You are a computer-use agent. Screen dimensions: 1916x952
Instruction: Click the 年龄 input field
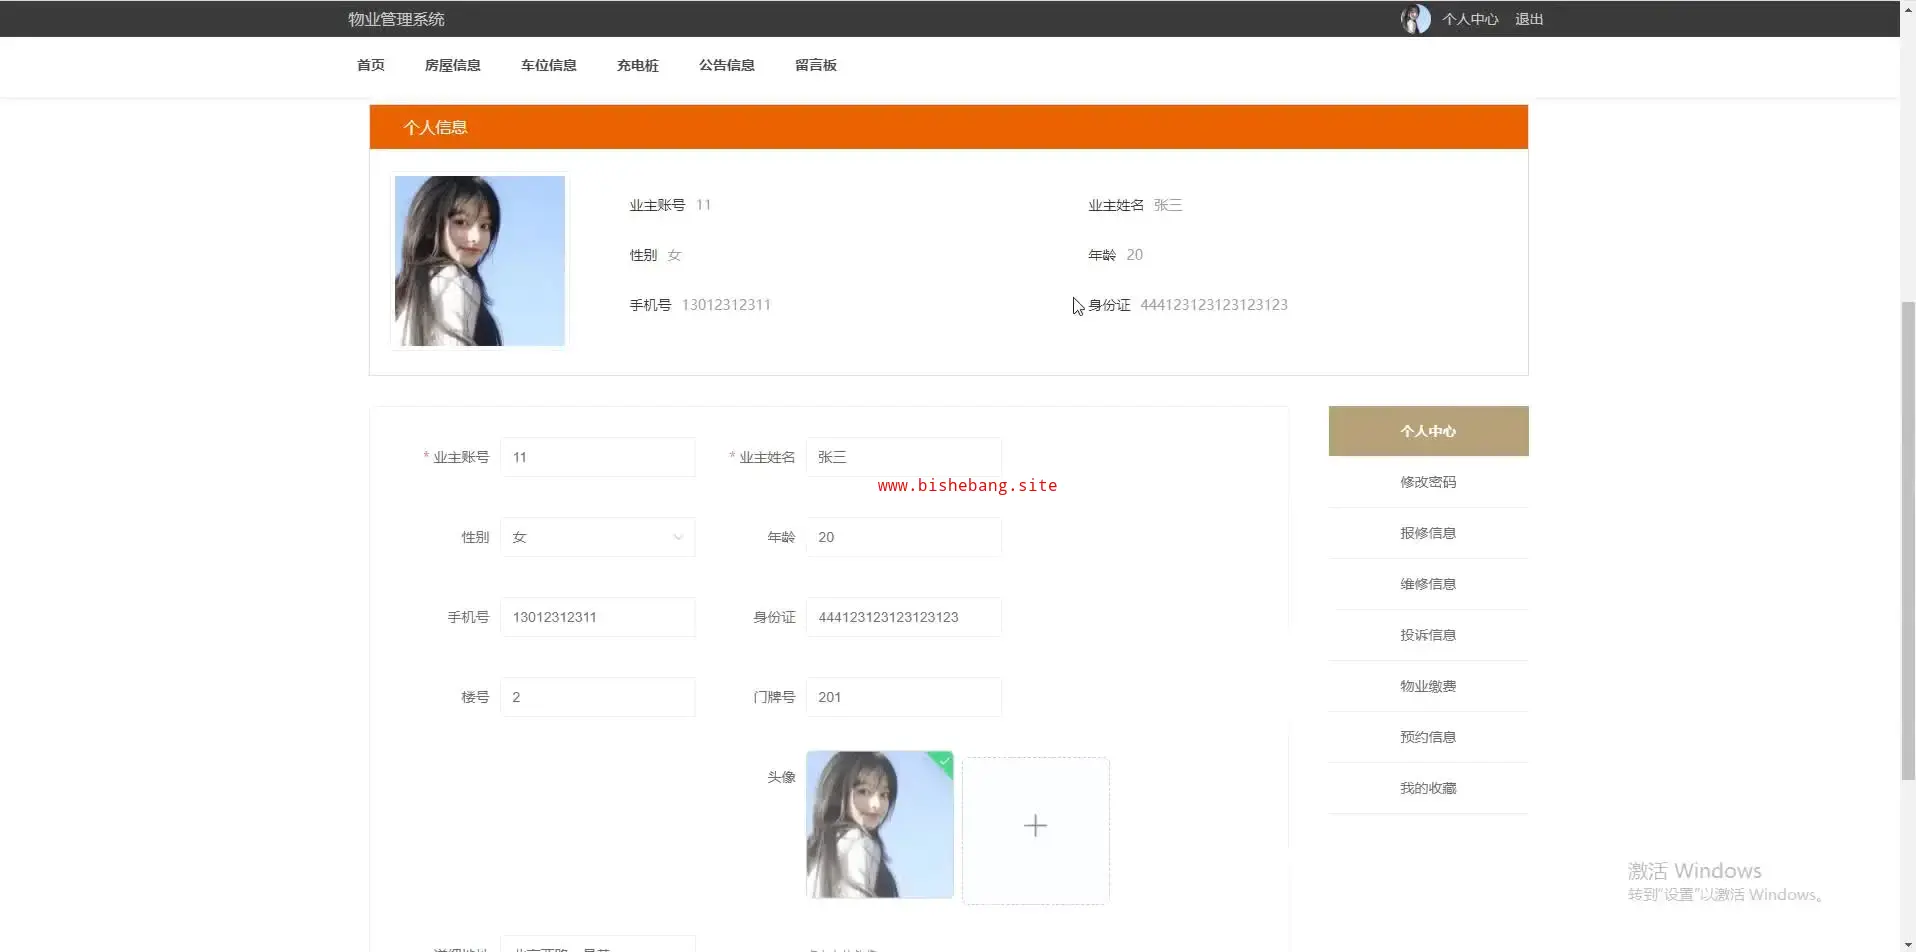904,537
